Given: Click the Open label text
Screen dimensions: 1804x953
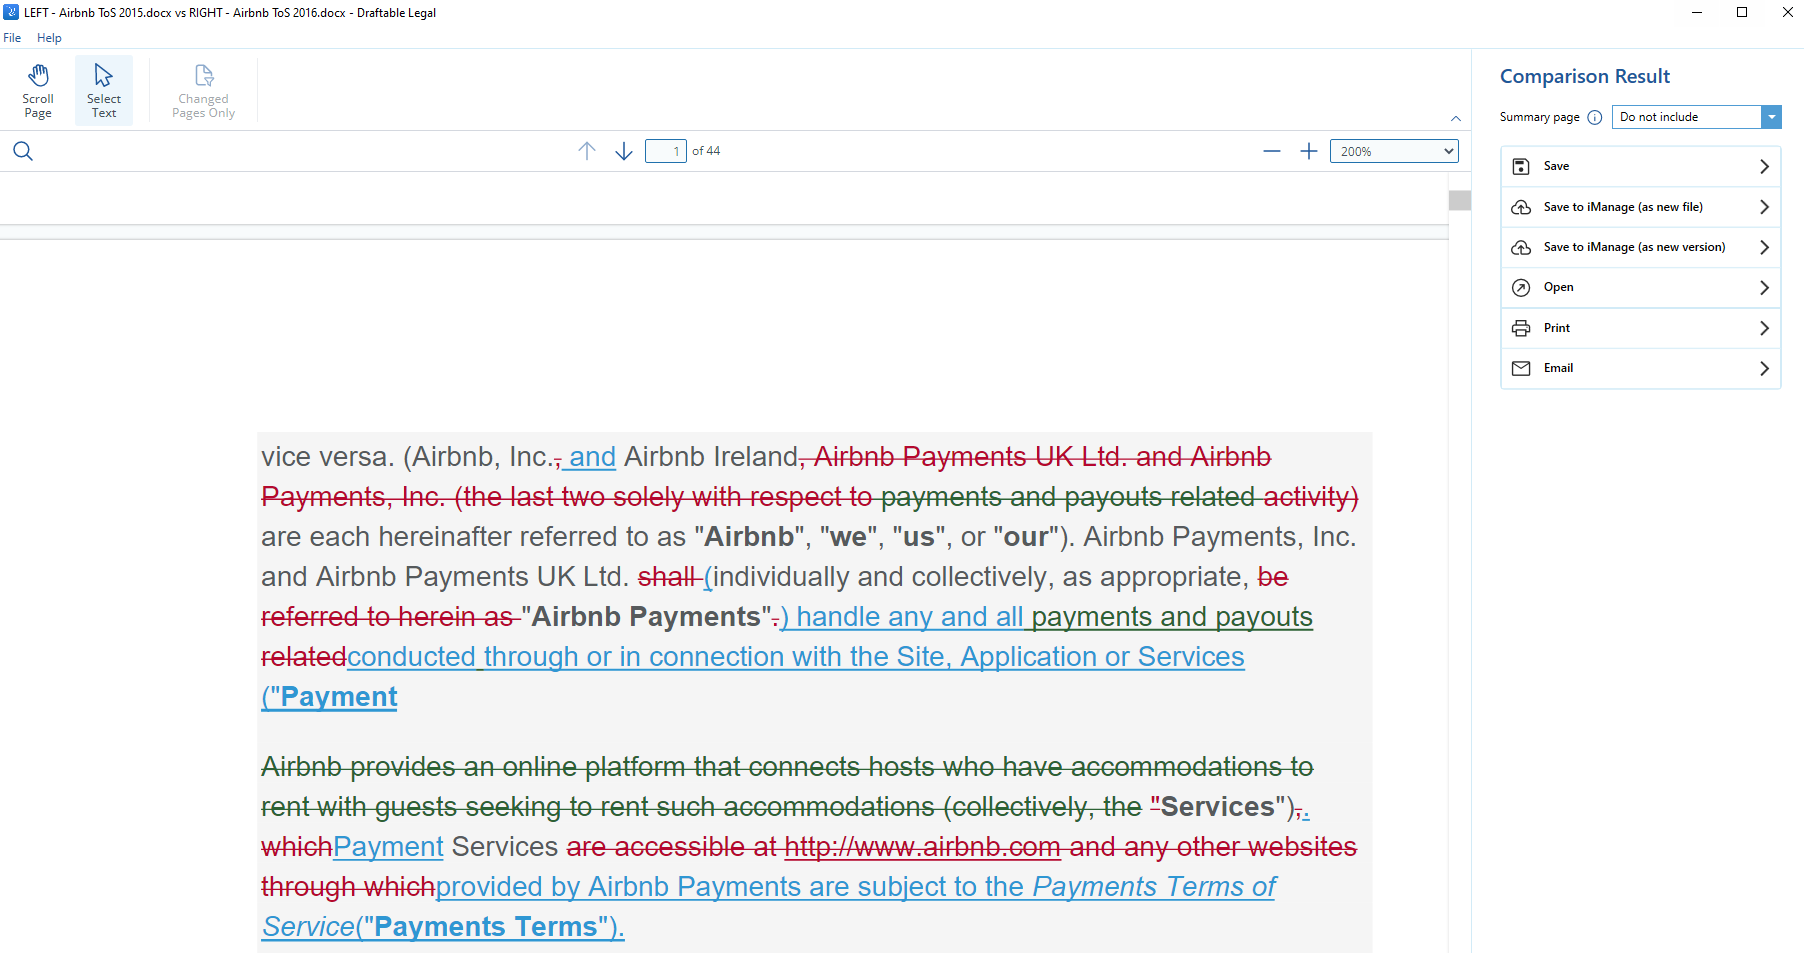Looking at the screenshot, I should [1558, 287].
